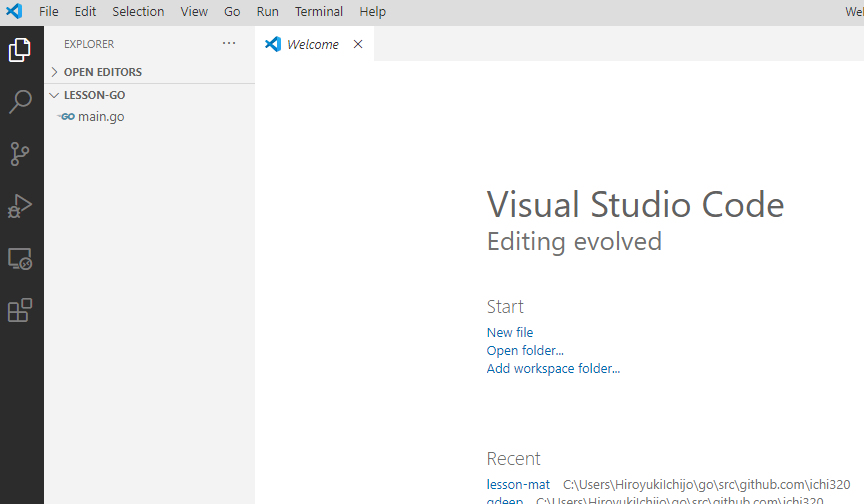Click the Recent section heading
This screenshot has height=504, width=864.
pyautogui.click(x=513, y=459)
